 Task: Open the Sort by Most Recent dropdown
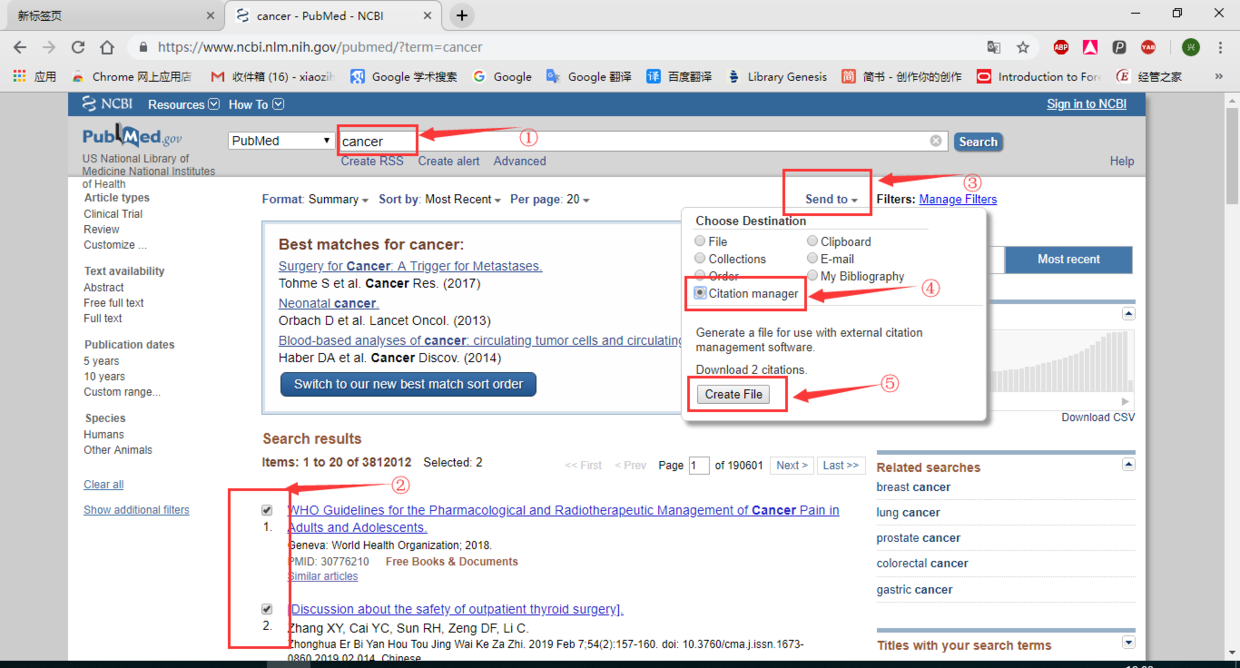pos(440,199)
